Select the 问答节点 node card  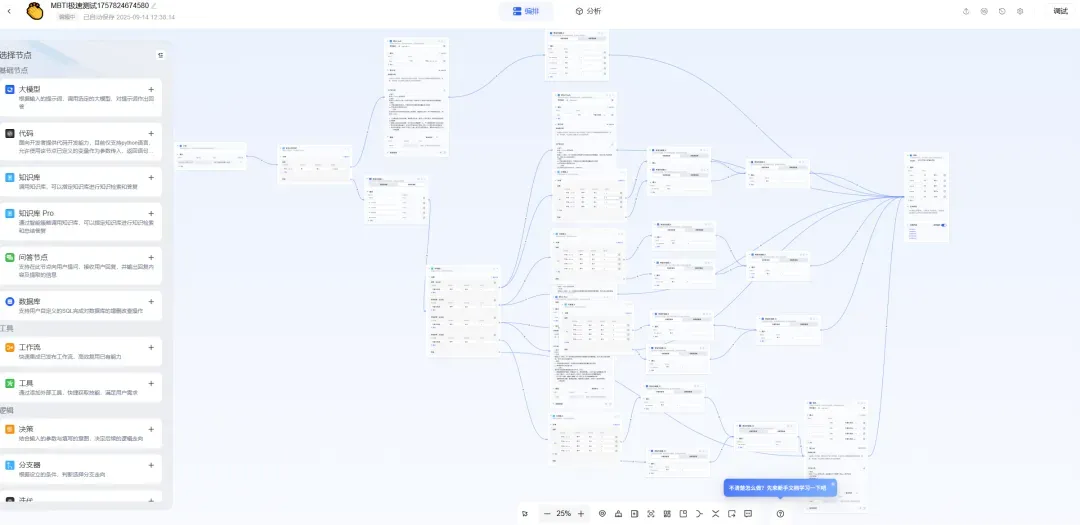tap(81, 266)
